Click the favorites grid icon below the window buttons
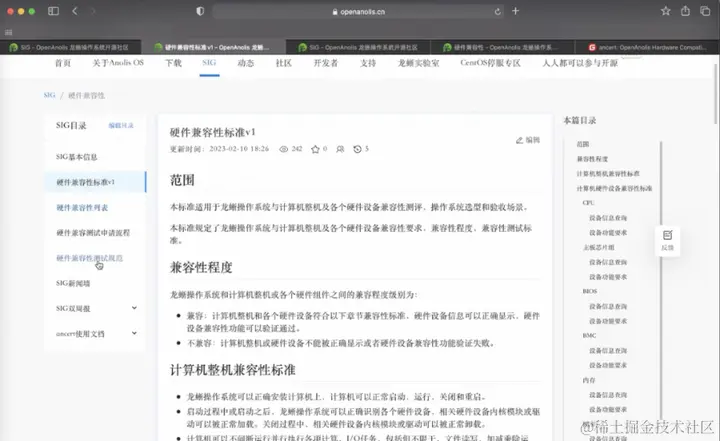 [8, 32]
